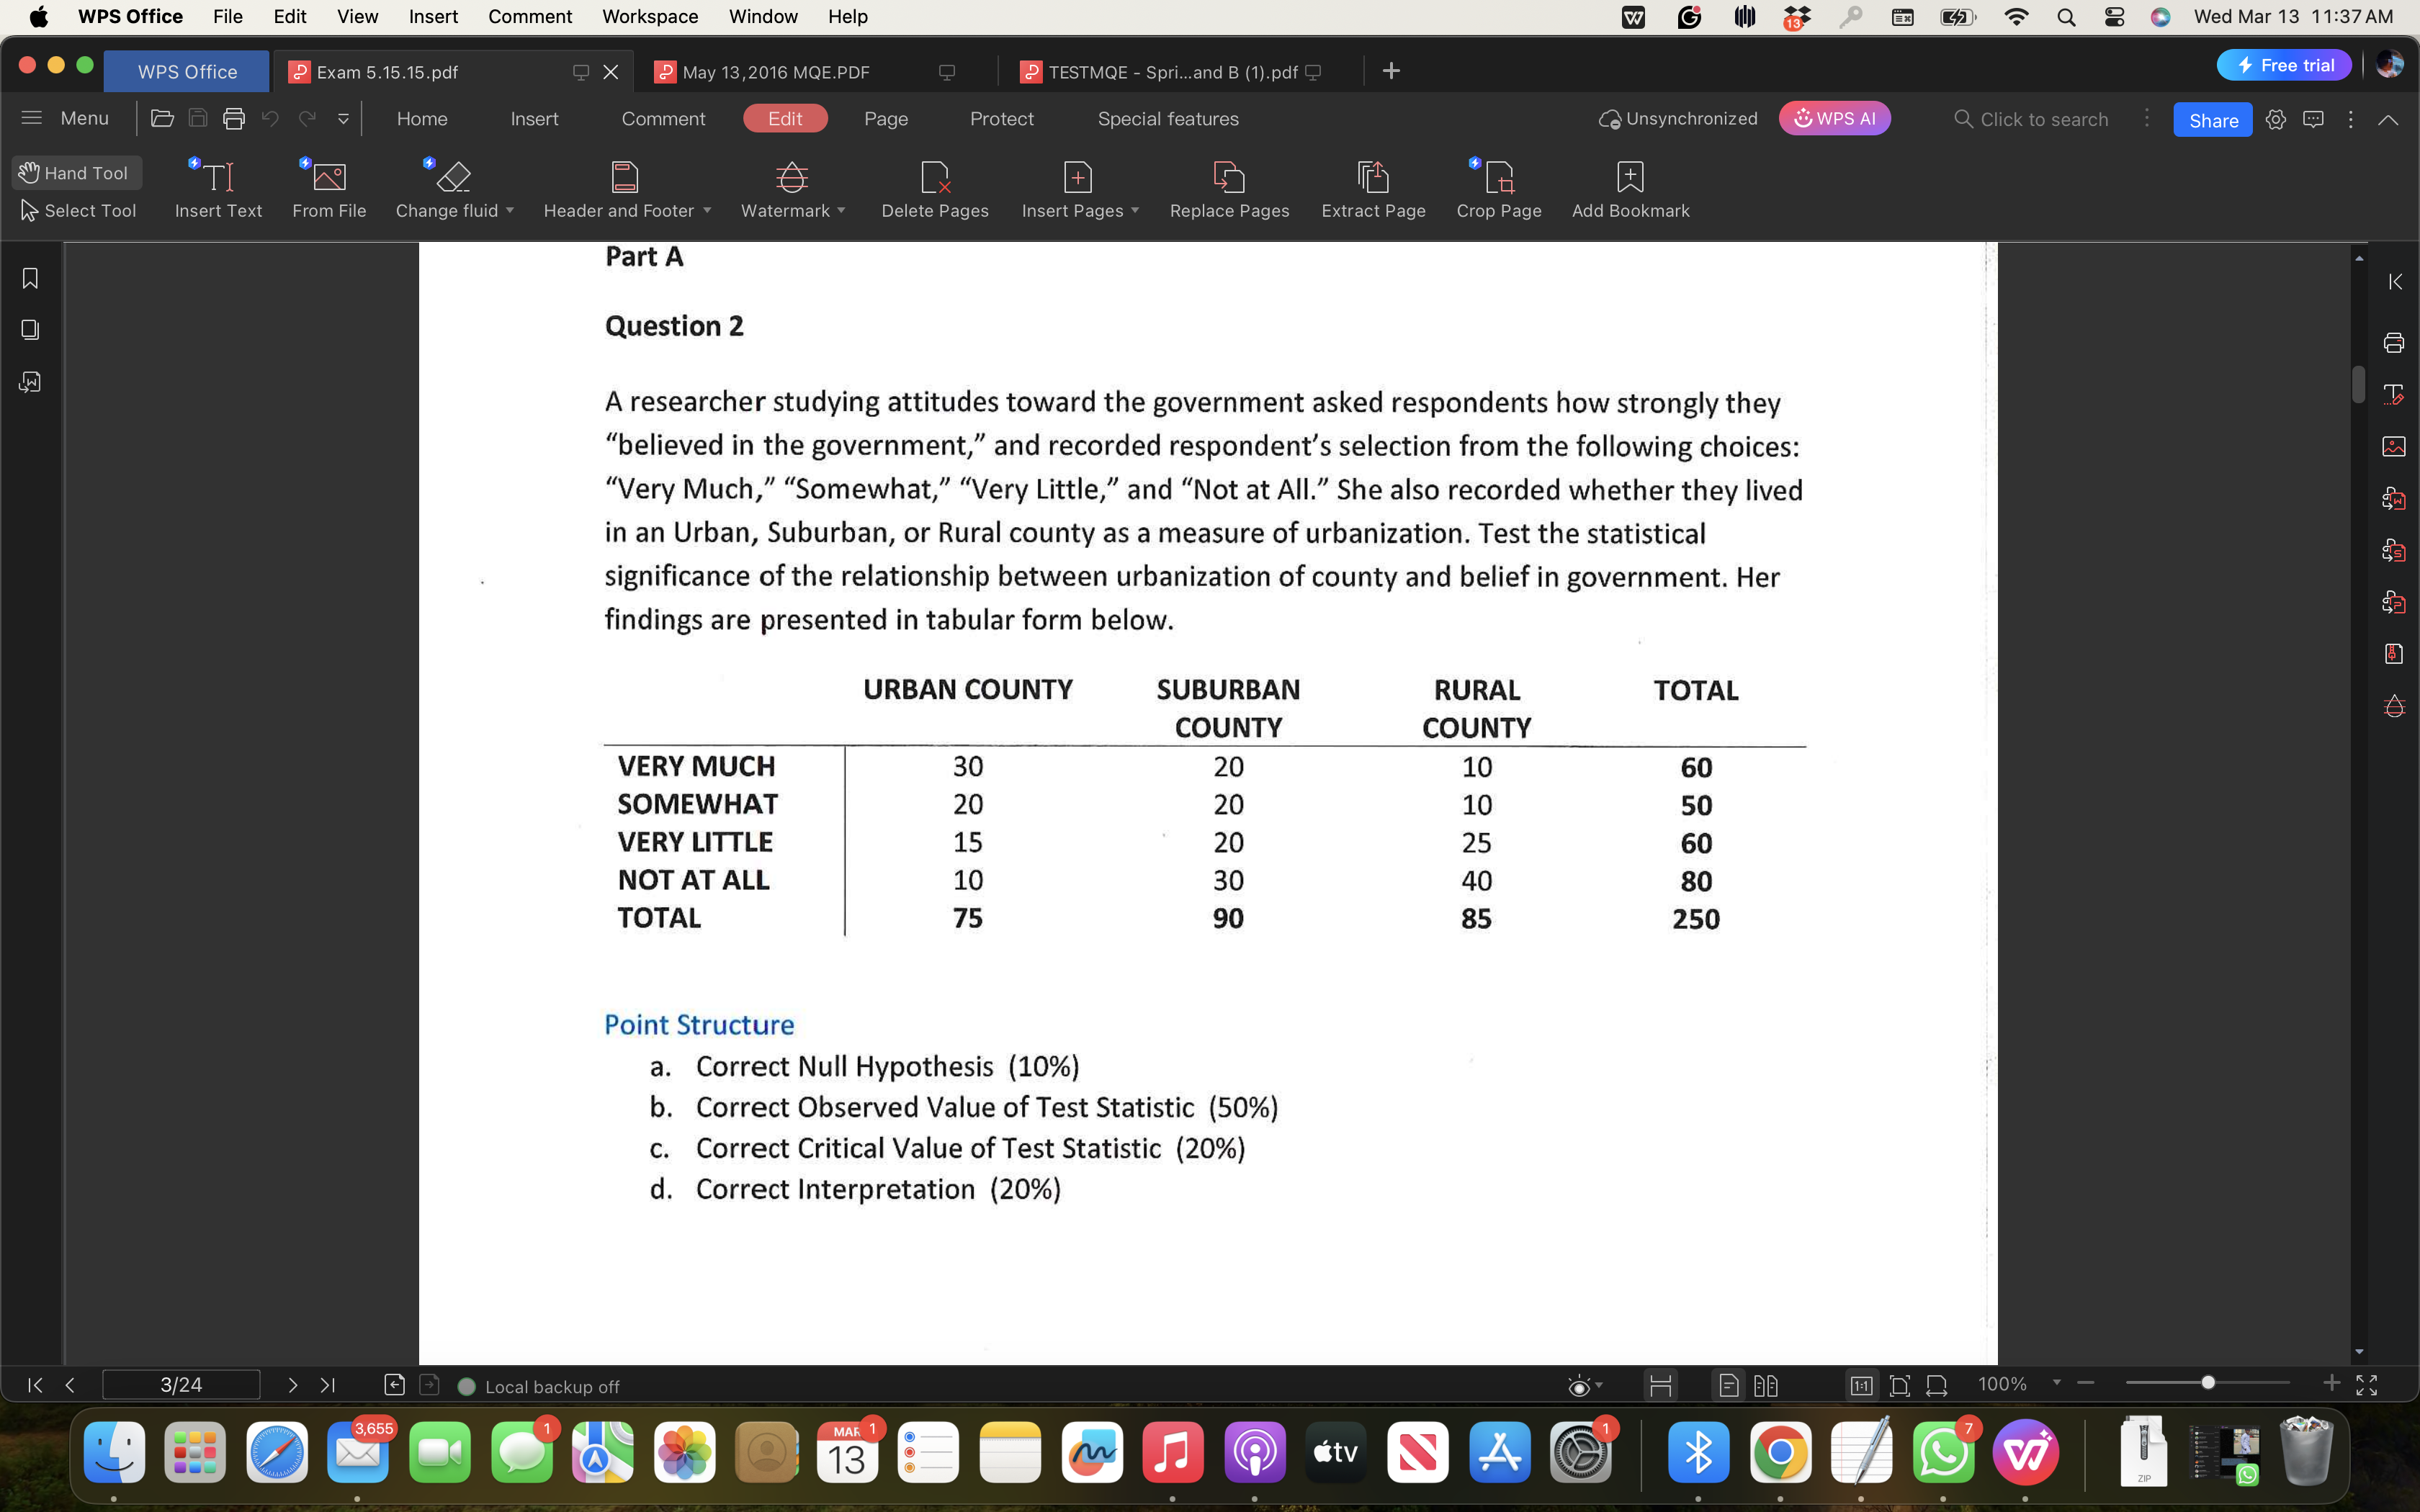Image resolution: width=2420 pixels, height=1512 pixels.
Task: Click the page number field 3/24
Action: point(181,1385)
